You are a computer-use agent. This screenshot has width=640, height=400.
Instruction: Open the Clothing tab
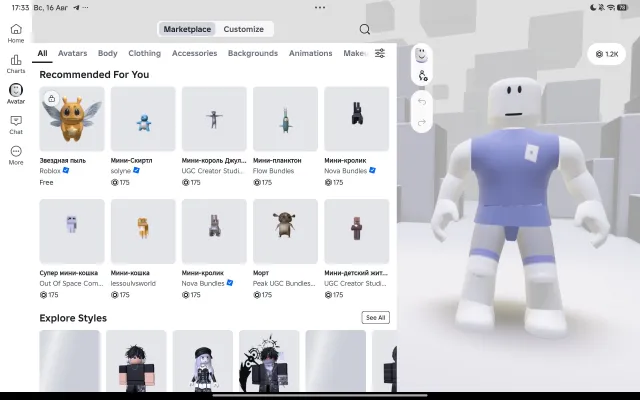tap(144, 53)
